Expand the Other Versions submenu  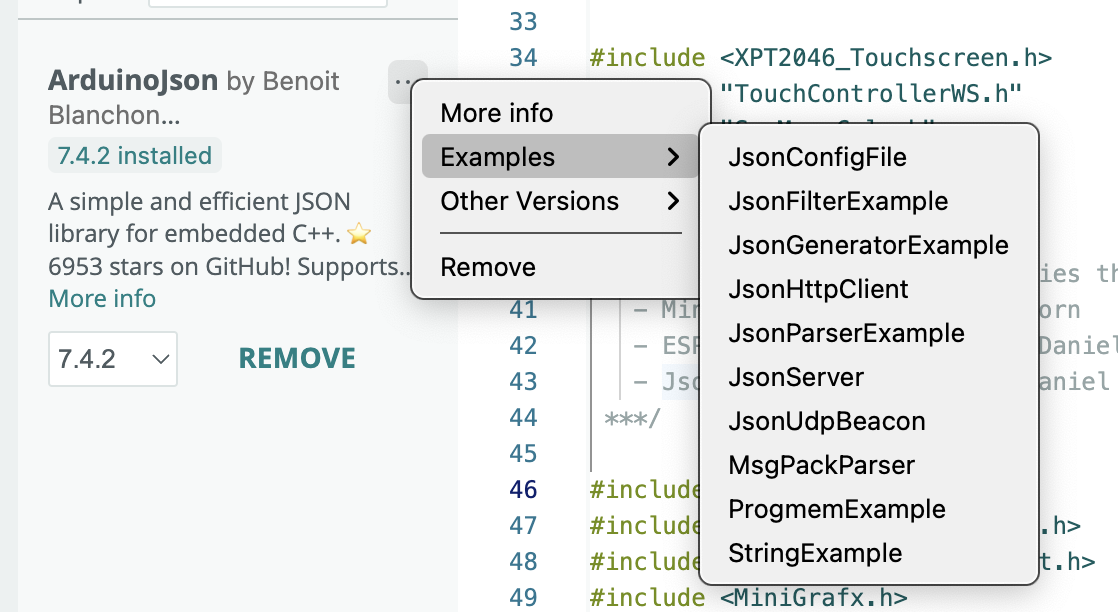coord(530,201)
